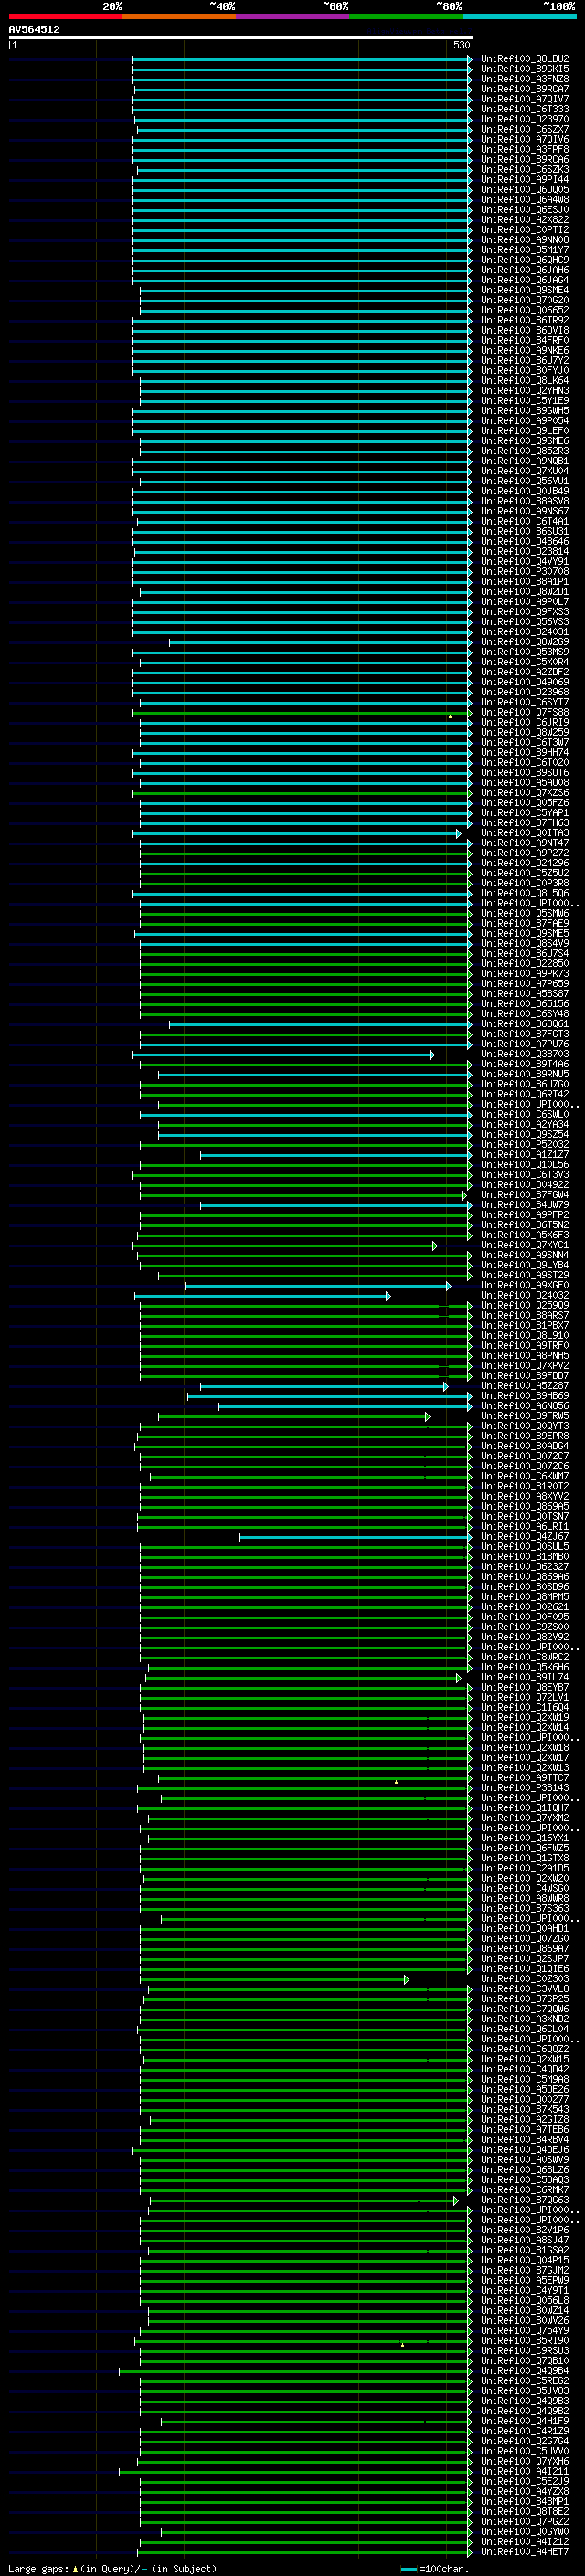Select hit UniRef100_B6DQ61

pos(525,1024)
